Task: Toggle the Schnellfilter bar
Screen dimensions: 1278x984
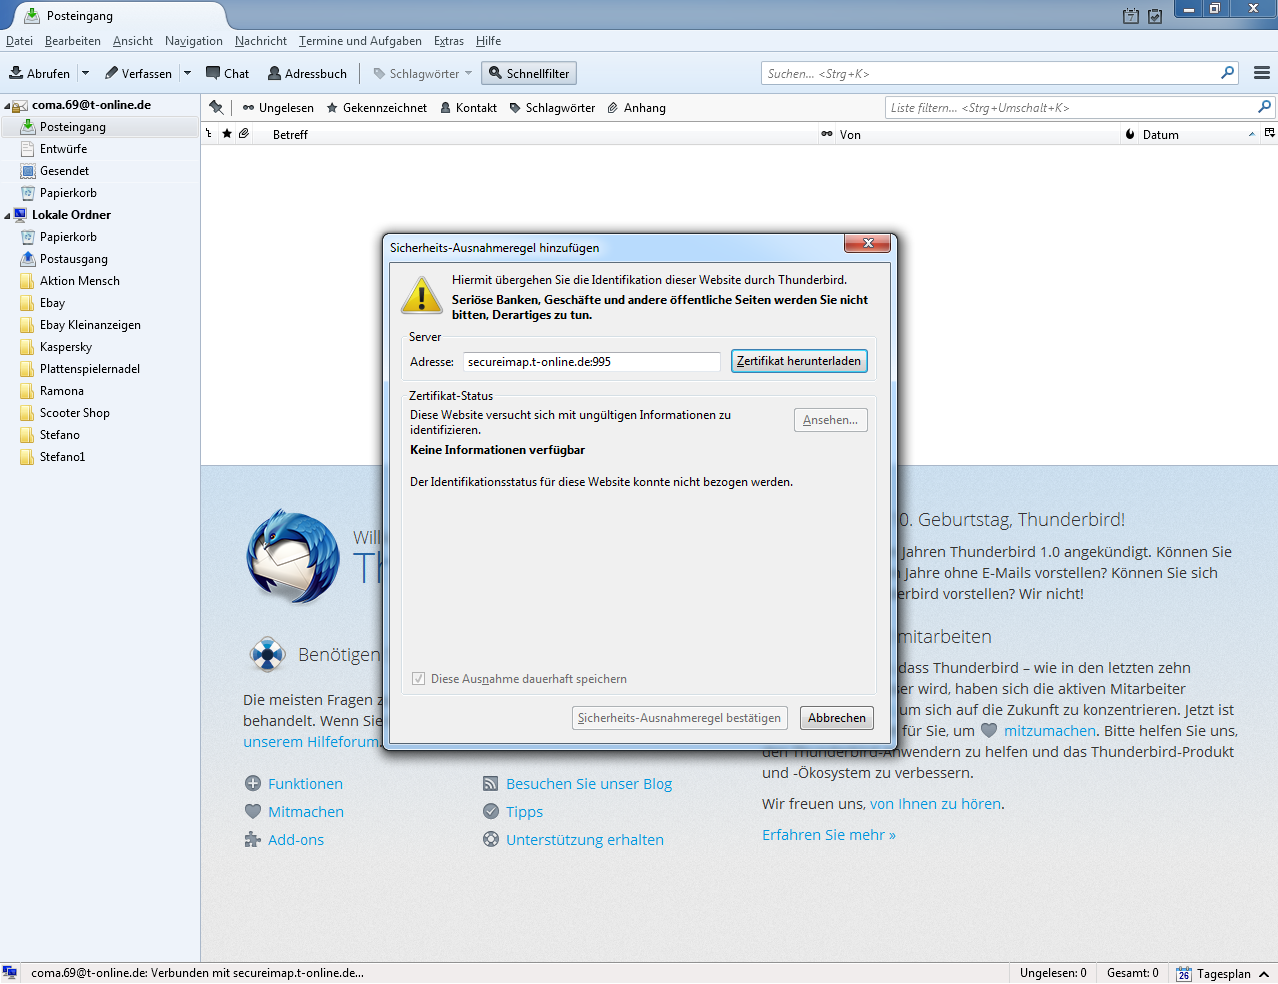Action: point(529,73)
